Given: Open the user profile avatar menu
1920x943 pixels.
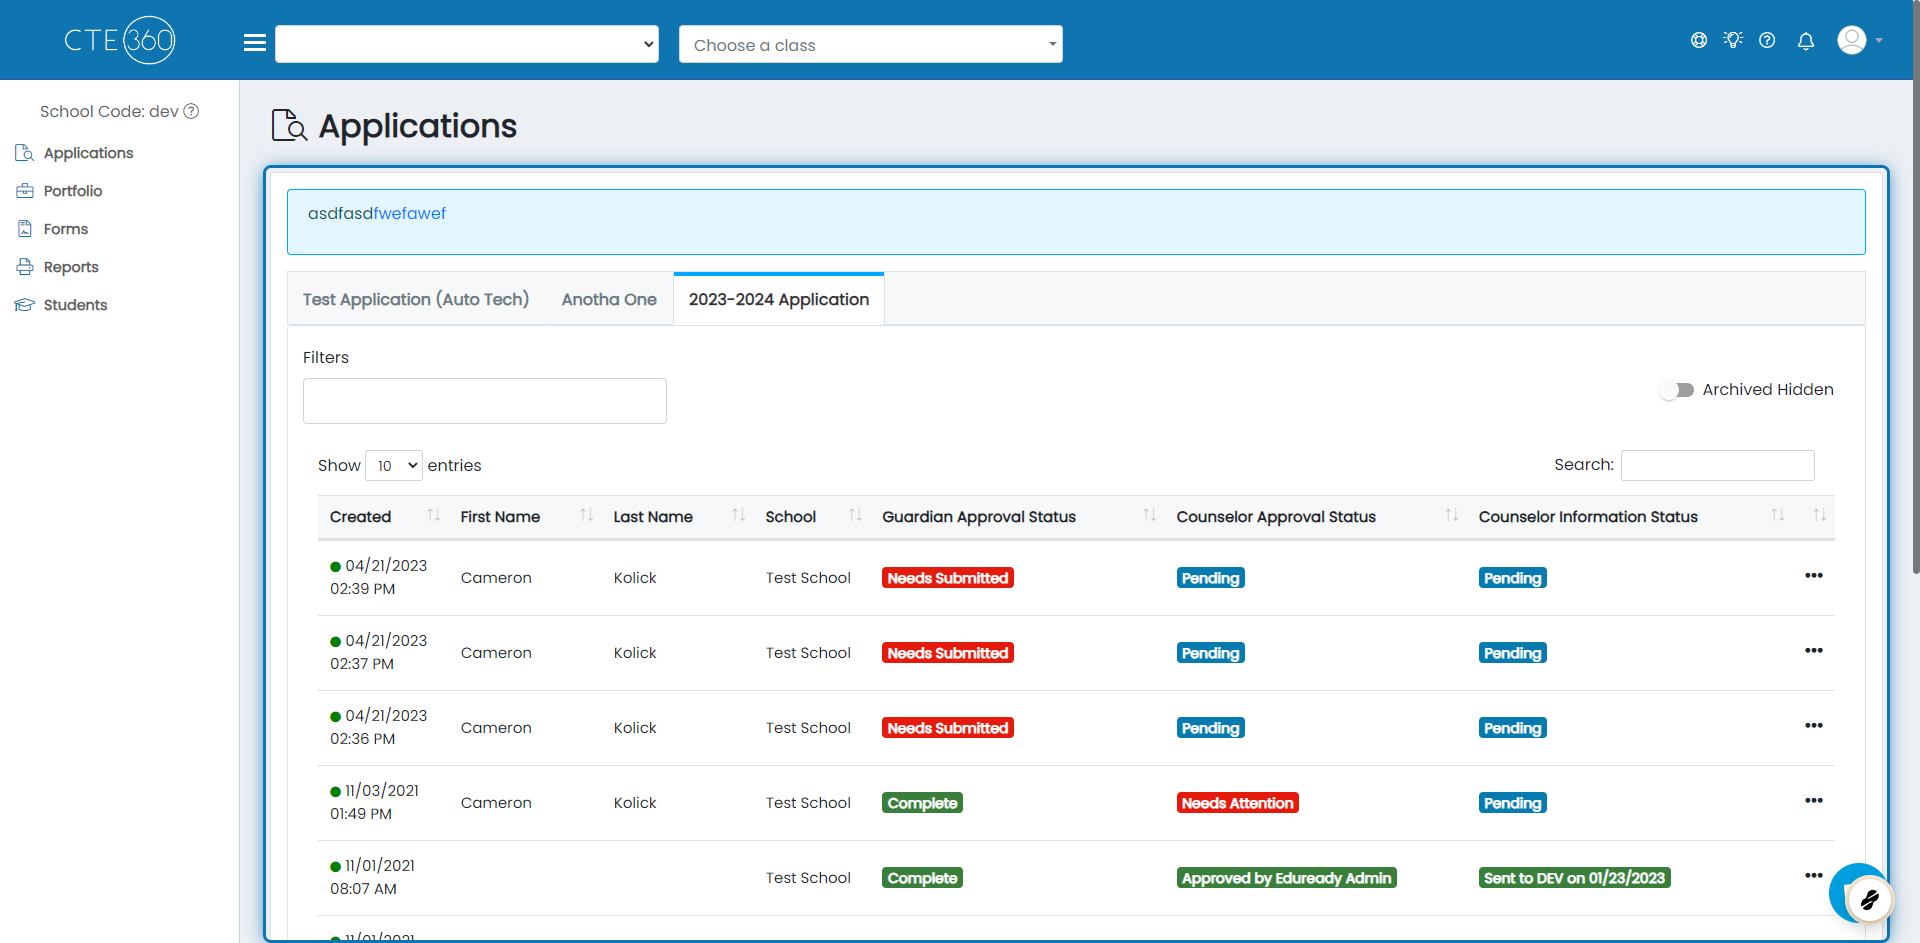Looking at the screenshot, I should 1860,40.
